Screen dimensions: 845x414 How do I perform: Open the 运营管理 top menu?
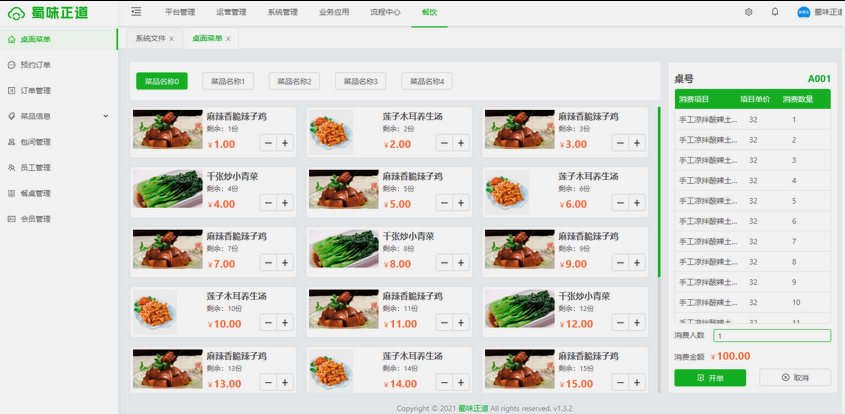(x=231, y=12)
